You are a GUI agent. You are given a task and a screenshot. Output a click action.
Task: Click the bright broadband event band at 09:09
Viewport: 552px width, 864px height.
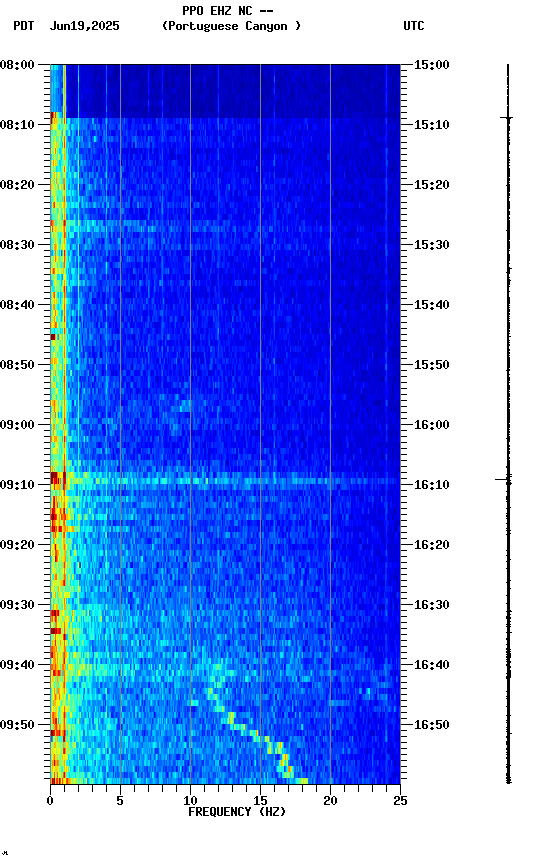click(x=225, y=481)
